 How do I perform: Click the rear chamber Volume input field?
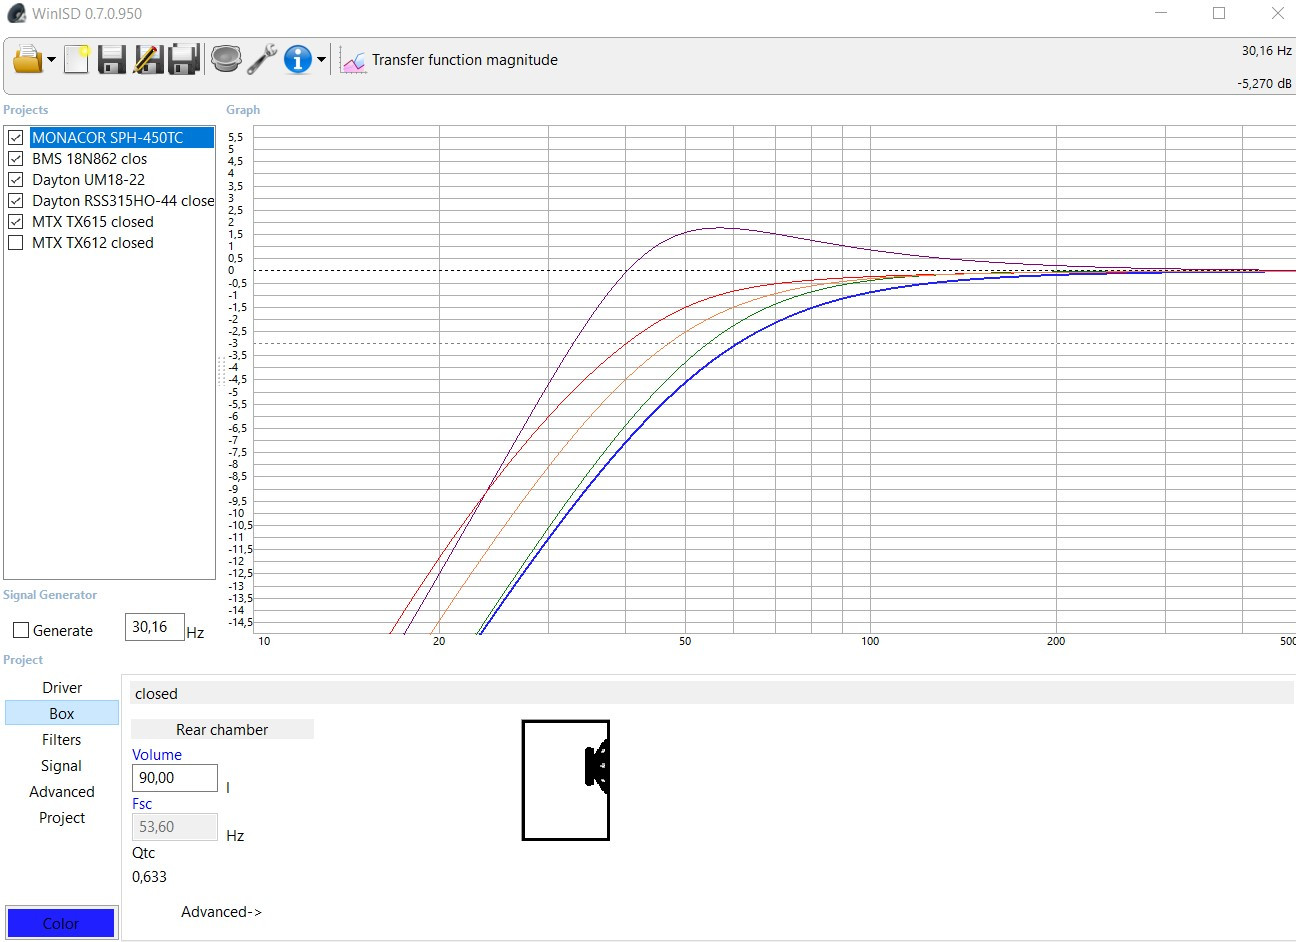[174, 778]
